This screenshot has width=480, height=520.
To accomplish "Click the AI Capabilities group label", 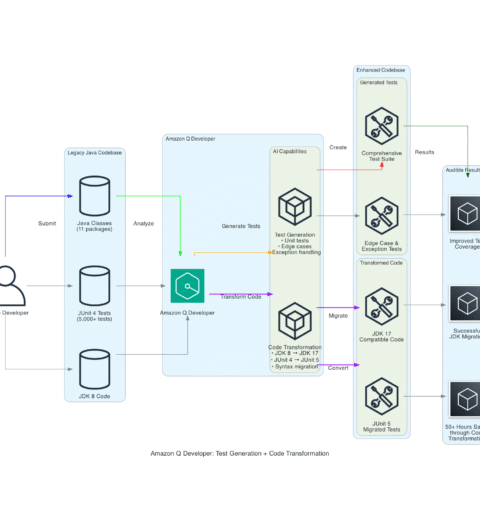I will pos(290,151).
